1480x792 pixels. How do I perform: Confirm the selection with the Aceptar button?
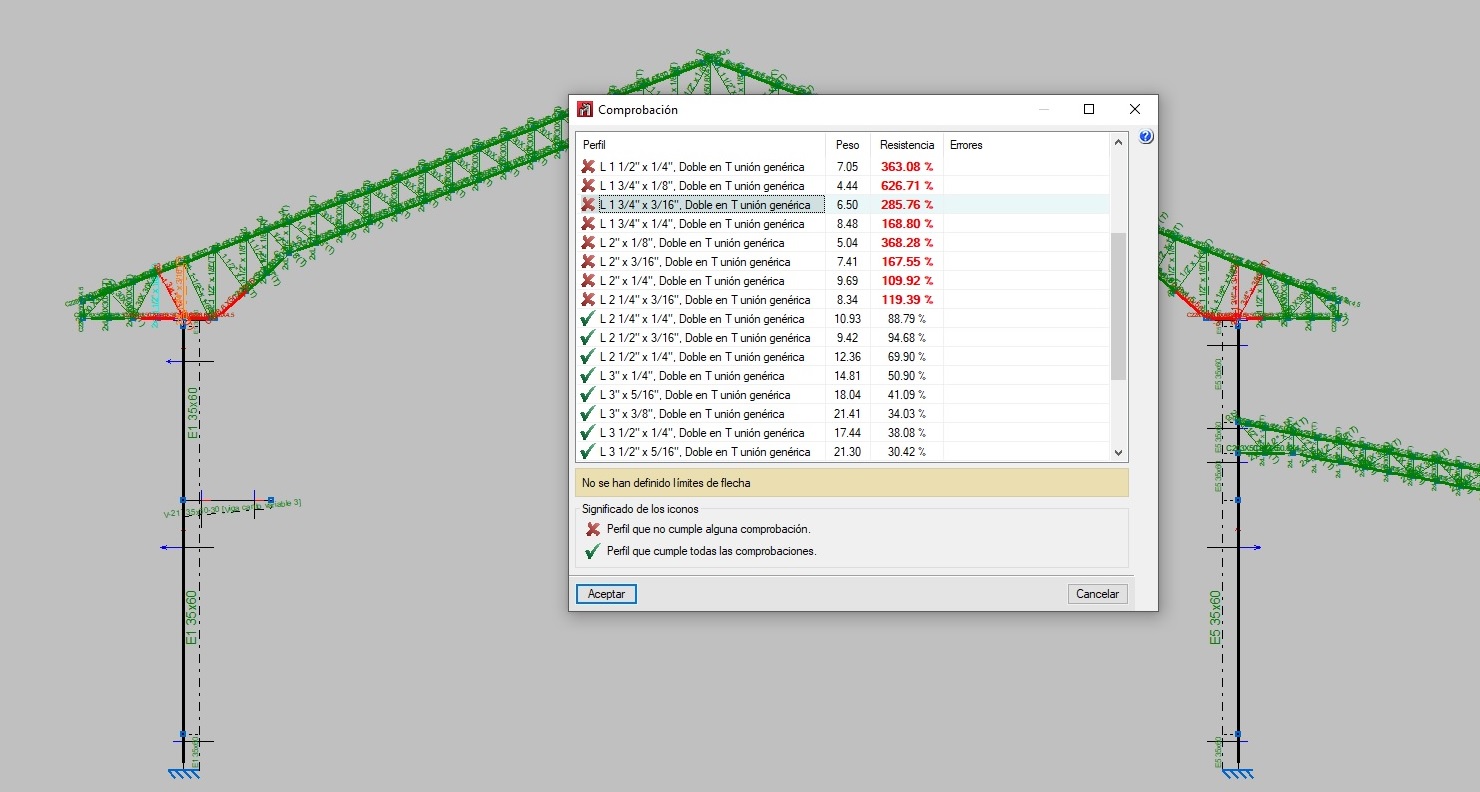tap(606, 594)
